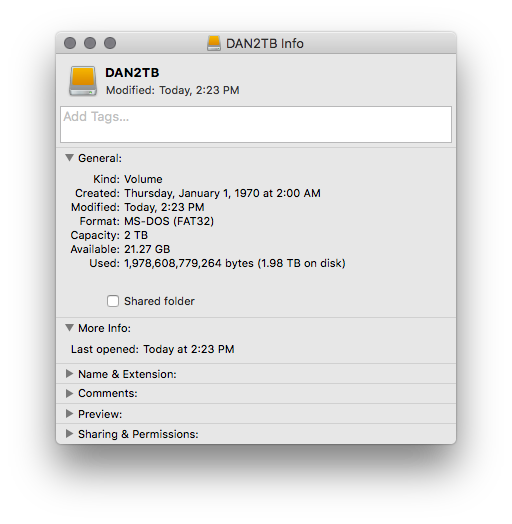Expand the Sharing & Permissions section
512x524 pixels.
click(70, 434)
